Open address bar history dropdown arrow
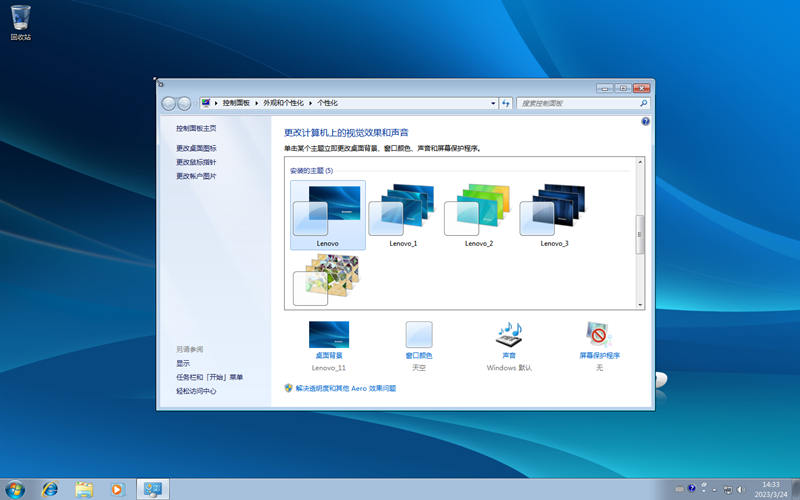The image size is (800, 500). pyautogui.click(x=493, y=103)
